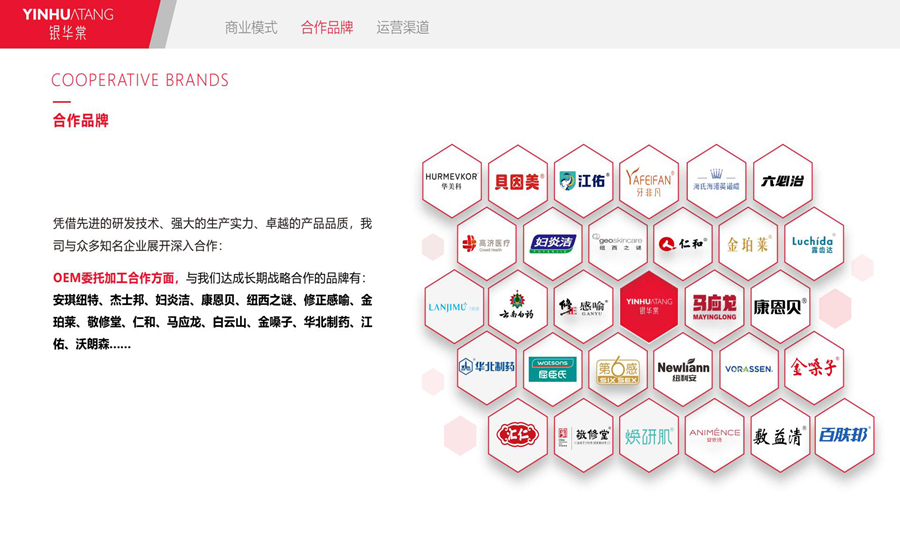Select the geoskincare 纽西之谜 hexagon

(618, 244)
